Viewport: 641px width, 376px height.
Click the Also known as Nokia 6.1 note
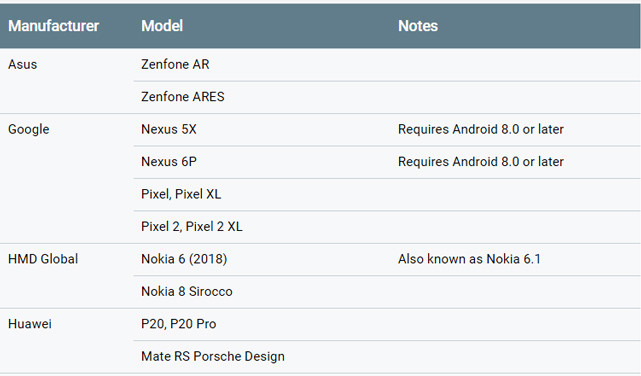tap(469, 259)
